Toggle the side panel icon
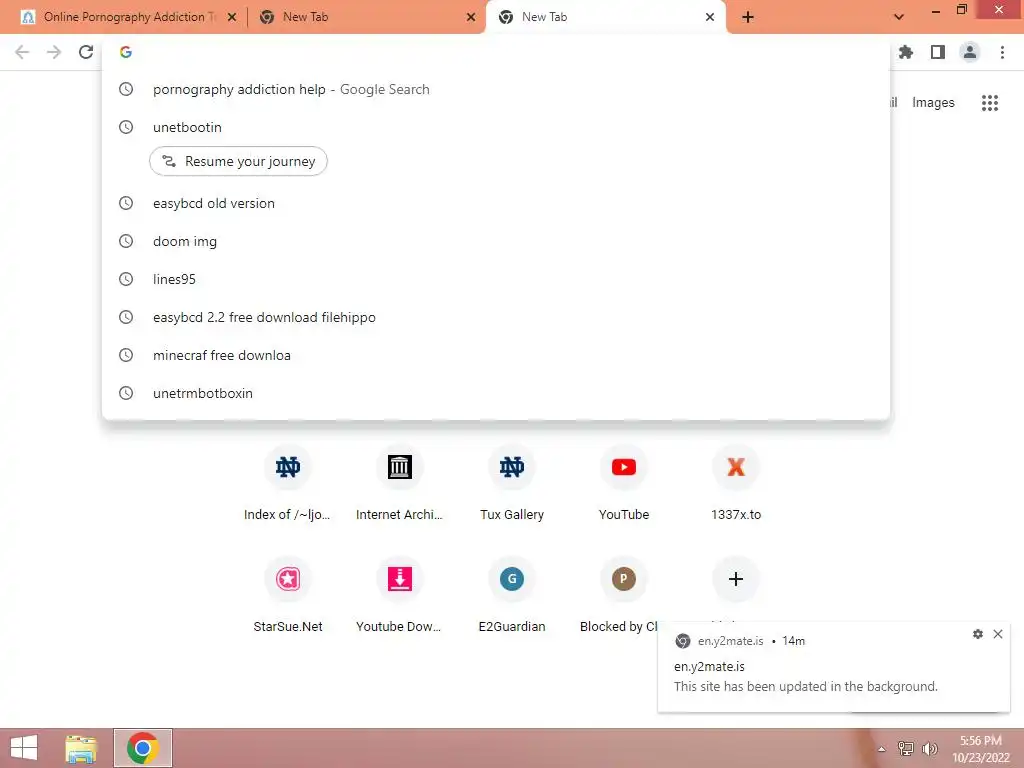This screenshot has width=1024, height=768. [938, 52]
